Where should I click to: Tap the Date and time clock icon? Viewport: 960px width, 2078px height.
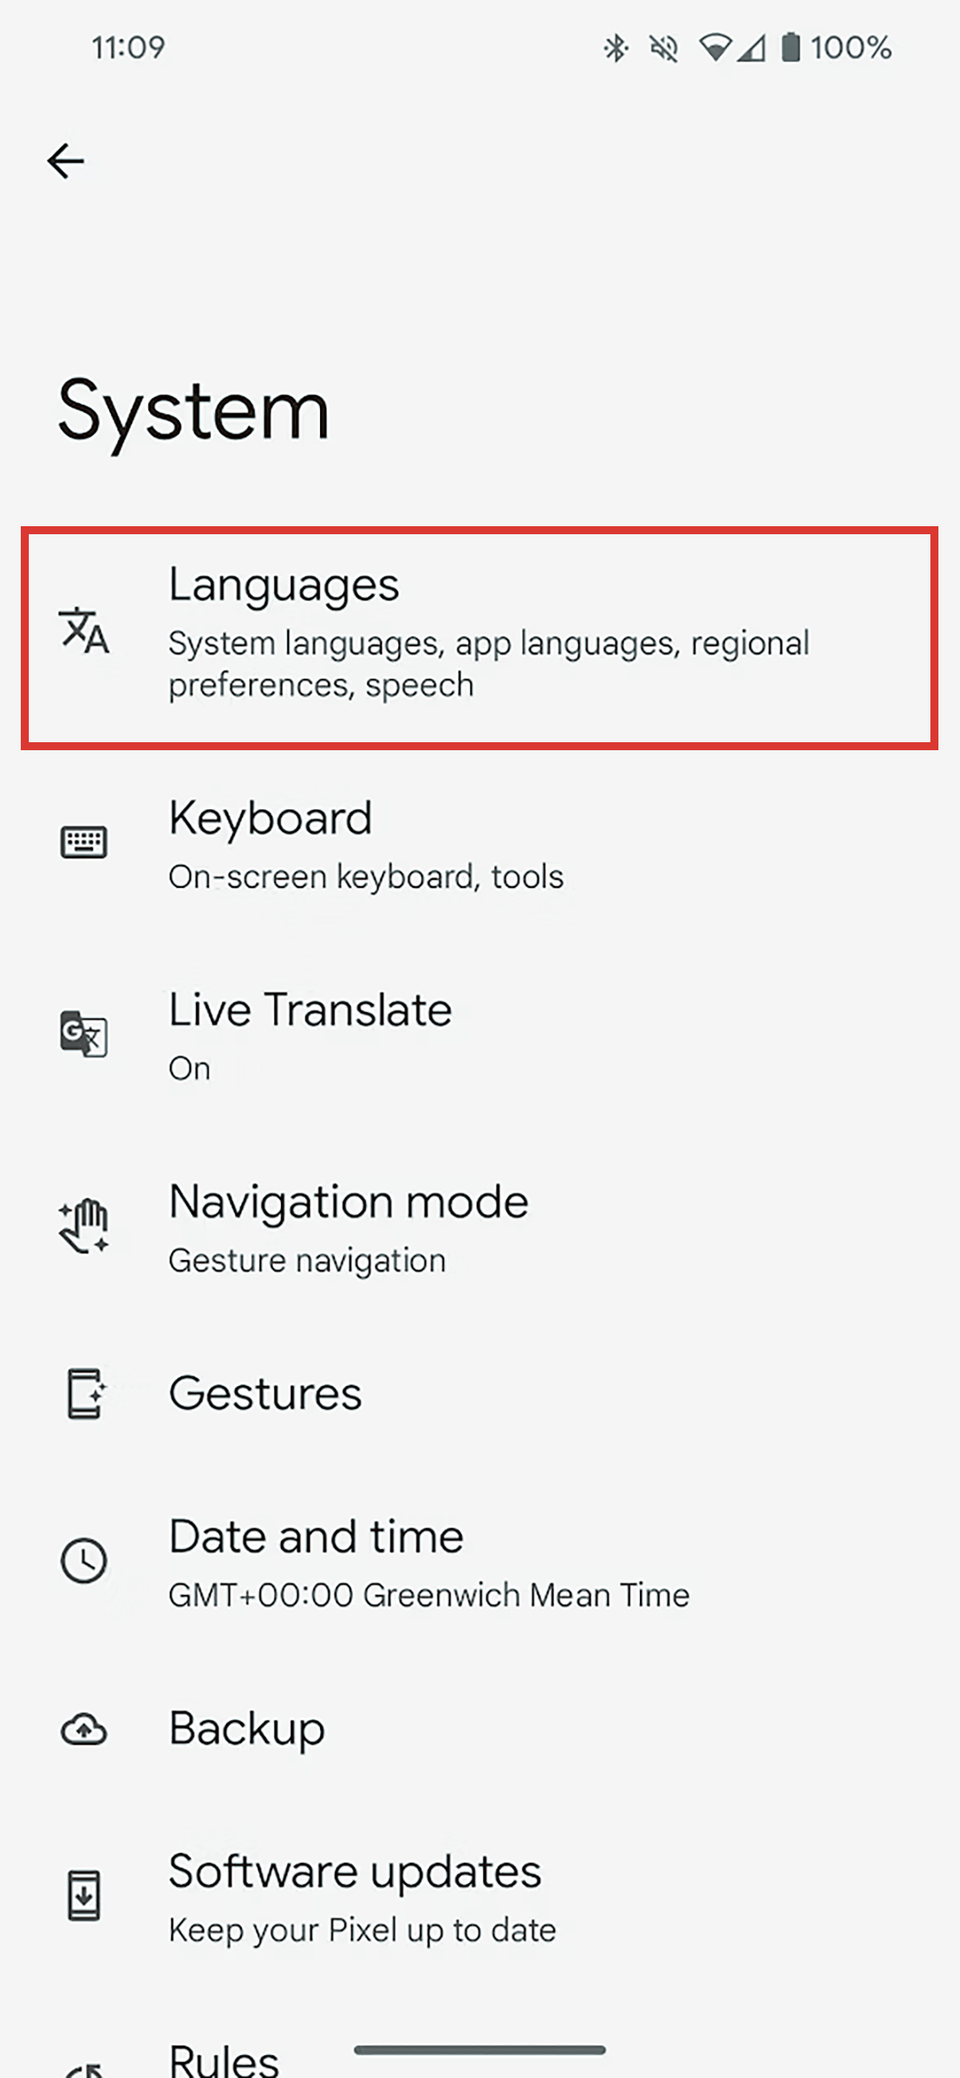point(84,1562)
